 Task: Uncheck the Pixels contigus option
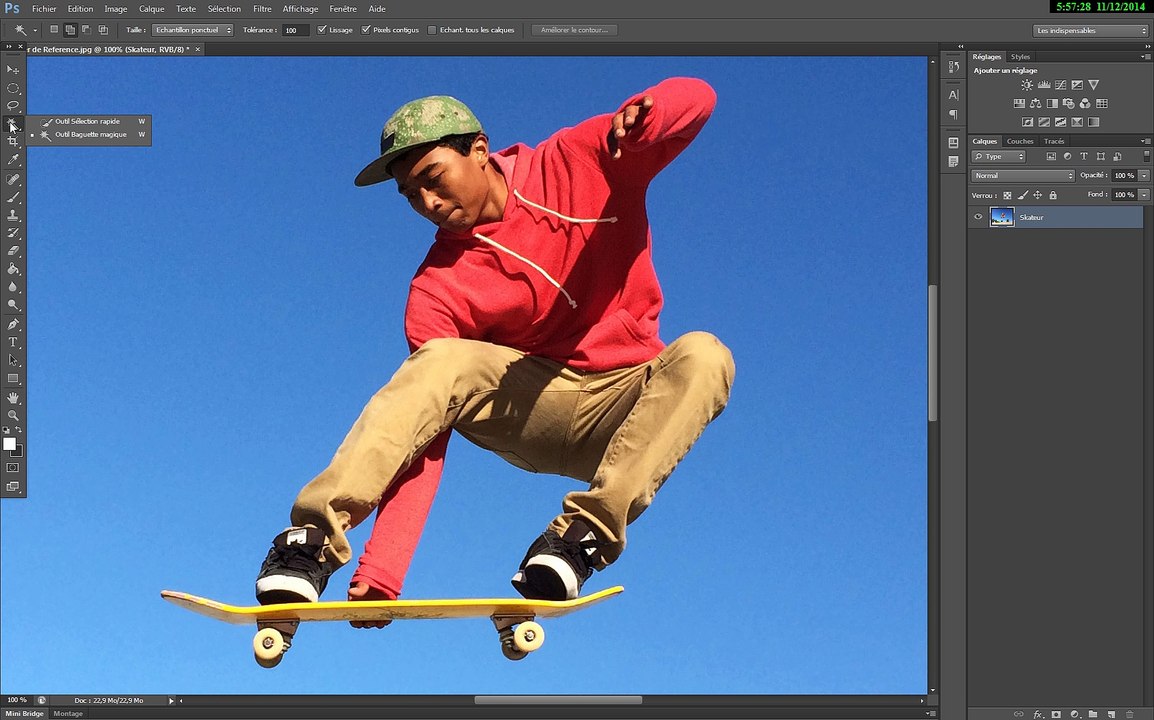pos(366,30)
